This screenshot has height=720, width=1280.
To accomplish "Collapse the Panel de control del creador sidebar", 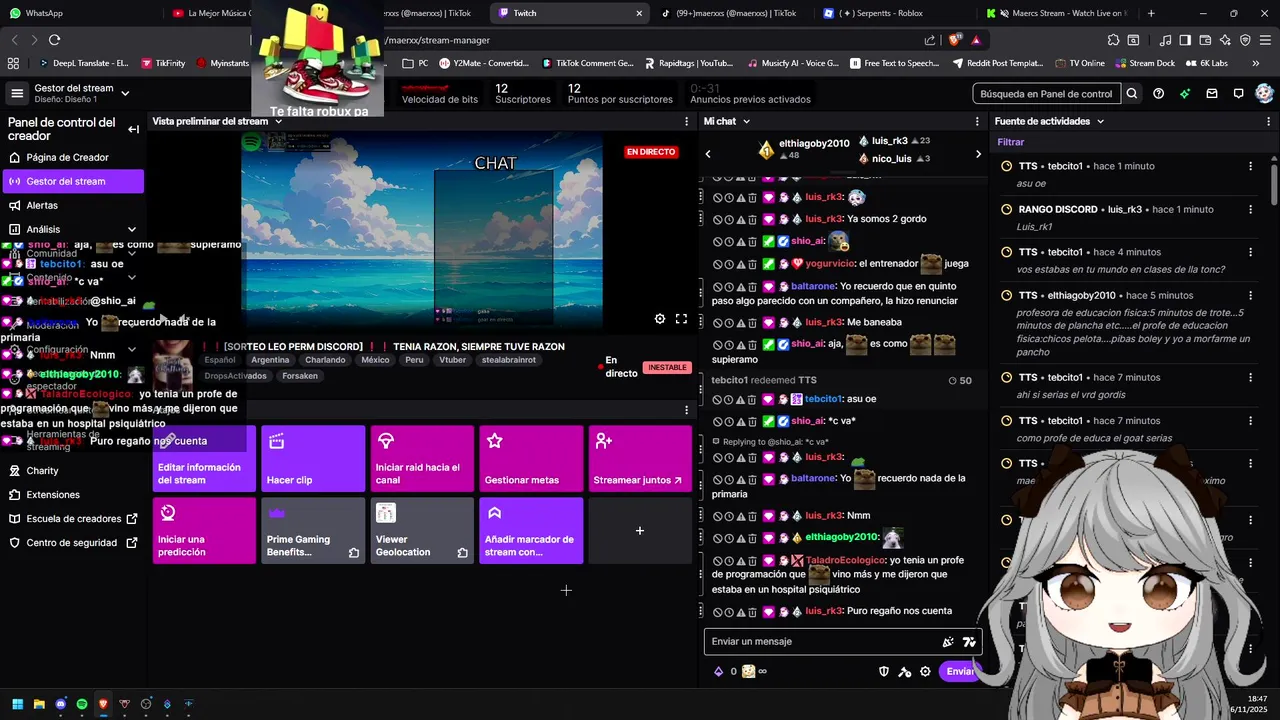I will point(133,129).
